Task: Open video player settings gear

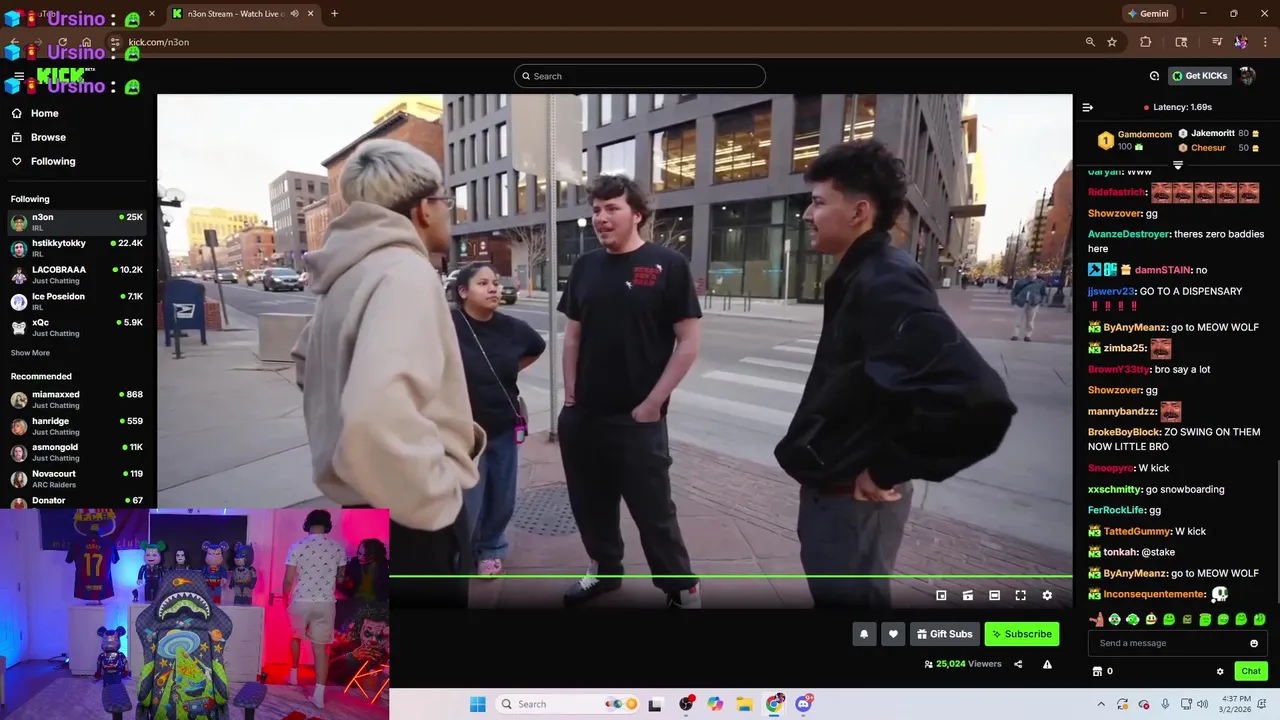Action: click(1047, 595)
